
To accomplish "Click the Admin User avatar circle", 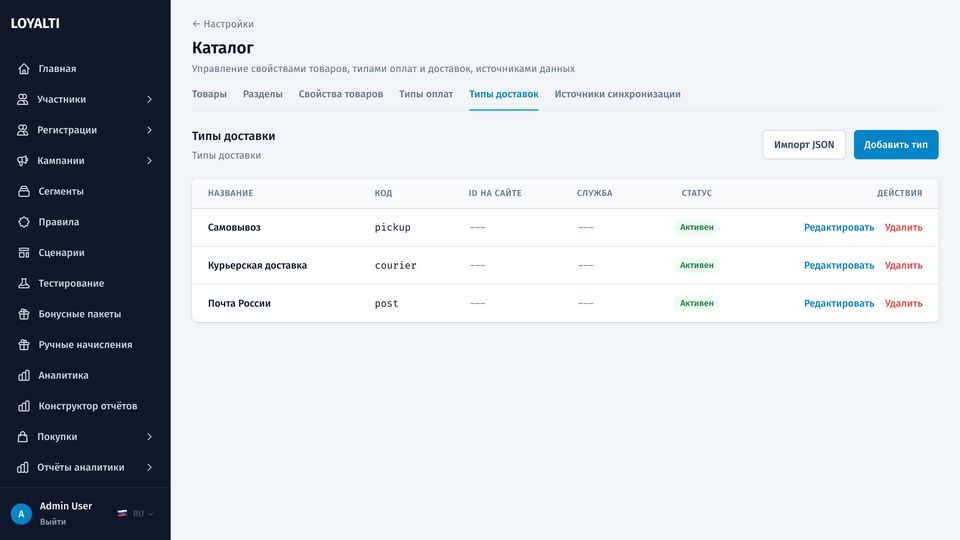I will point(21,514).
